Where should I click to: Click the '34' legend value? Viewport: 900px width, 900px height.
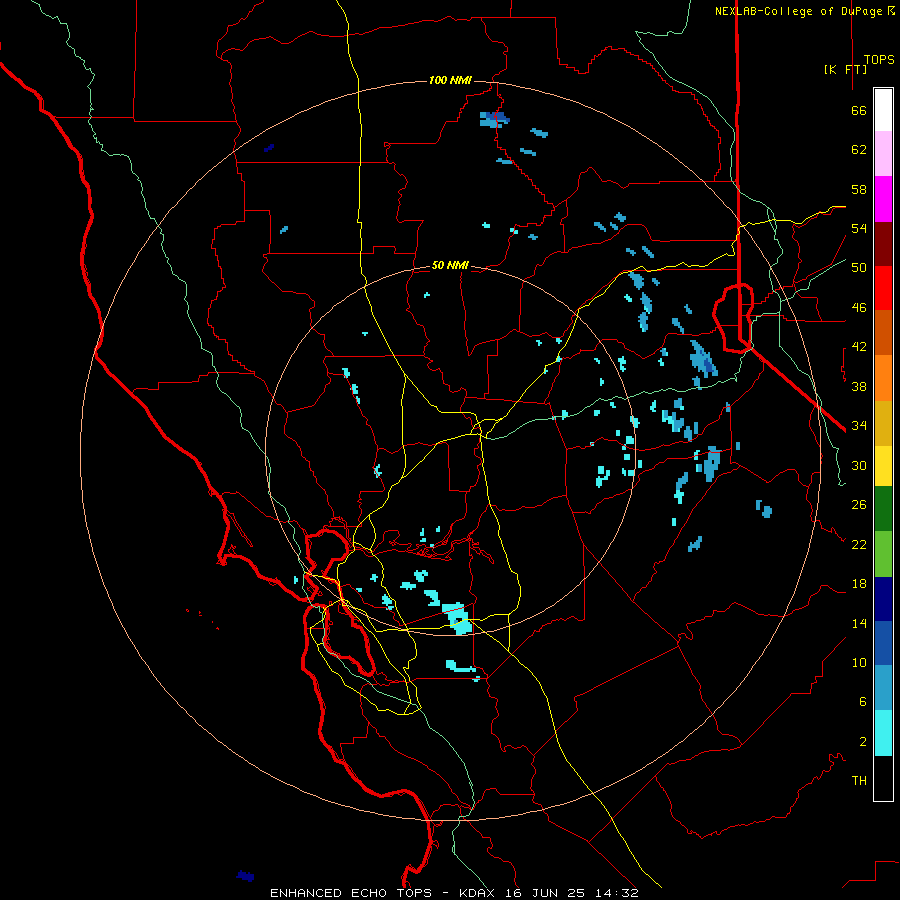[859, 426]
